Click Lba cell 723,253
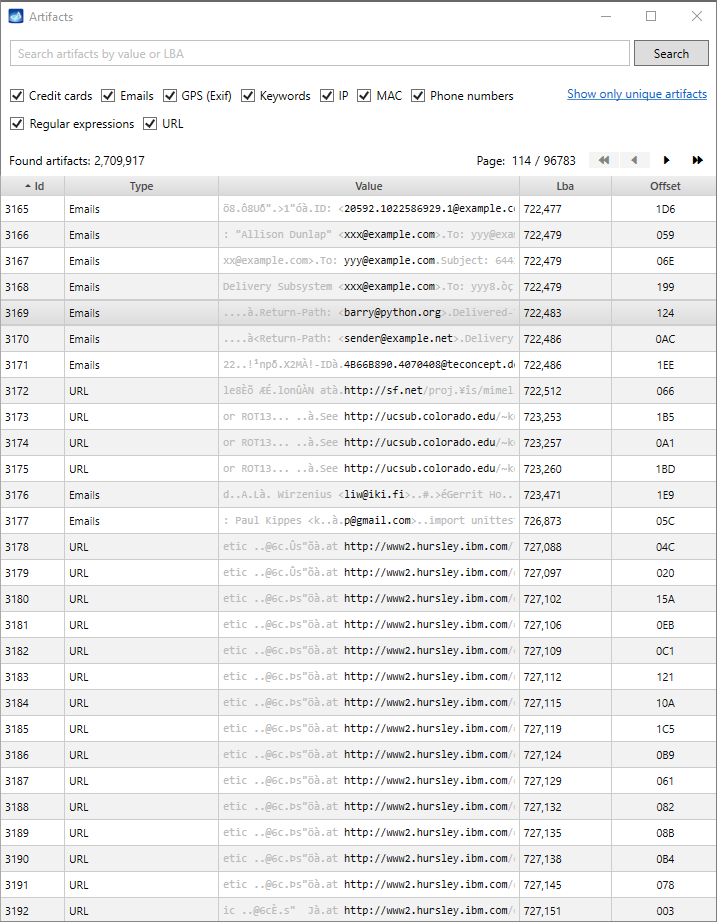This screenshot has width=717, height=922. [x=565, y=417]
